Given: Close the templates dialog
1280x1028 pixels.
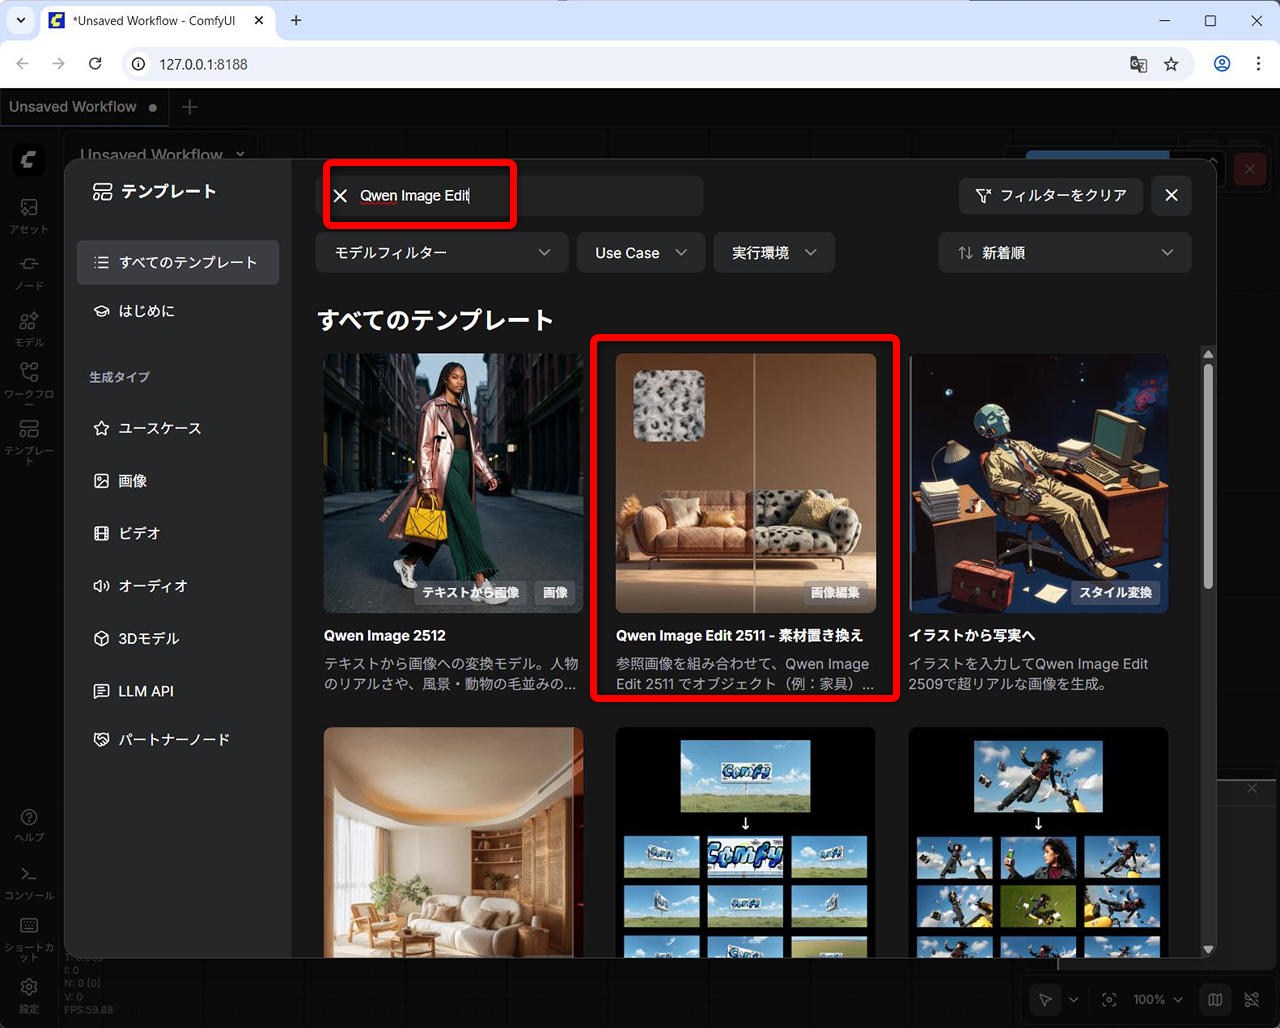Looking at the screenshot, I should 1171,195.
